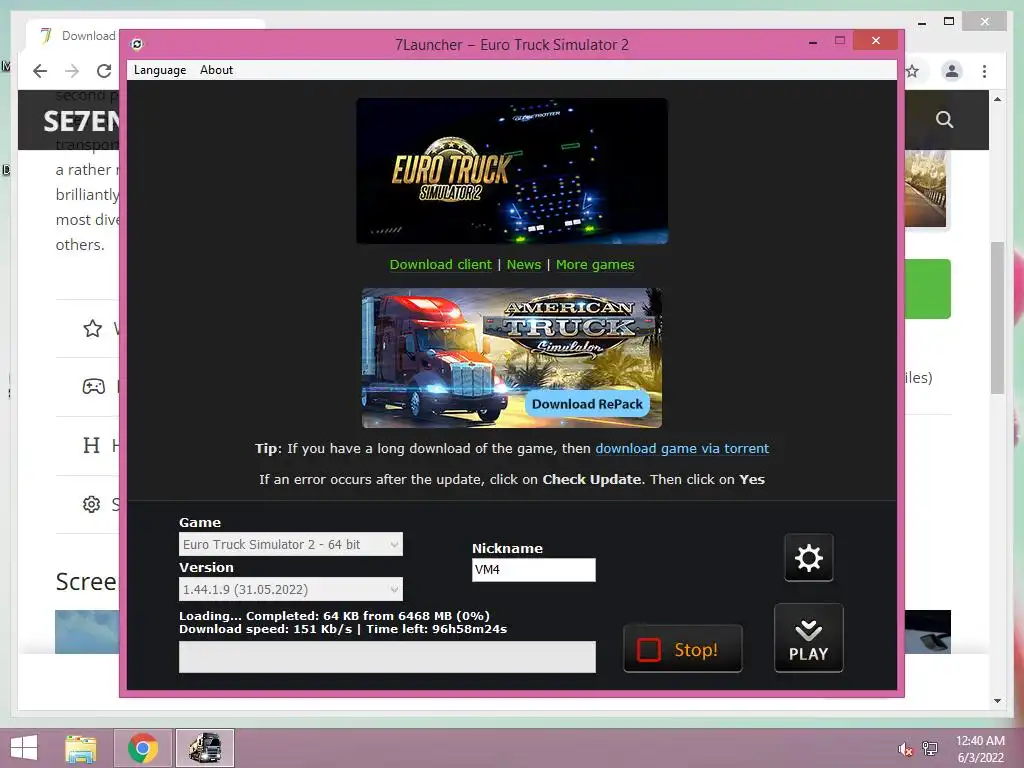Click the search magnifier on SE7EN website
The height and width of the screenshot is (768, 1024).
click(x=944, y=120)
